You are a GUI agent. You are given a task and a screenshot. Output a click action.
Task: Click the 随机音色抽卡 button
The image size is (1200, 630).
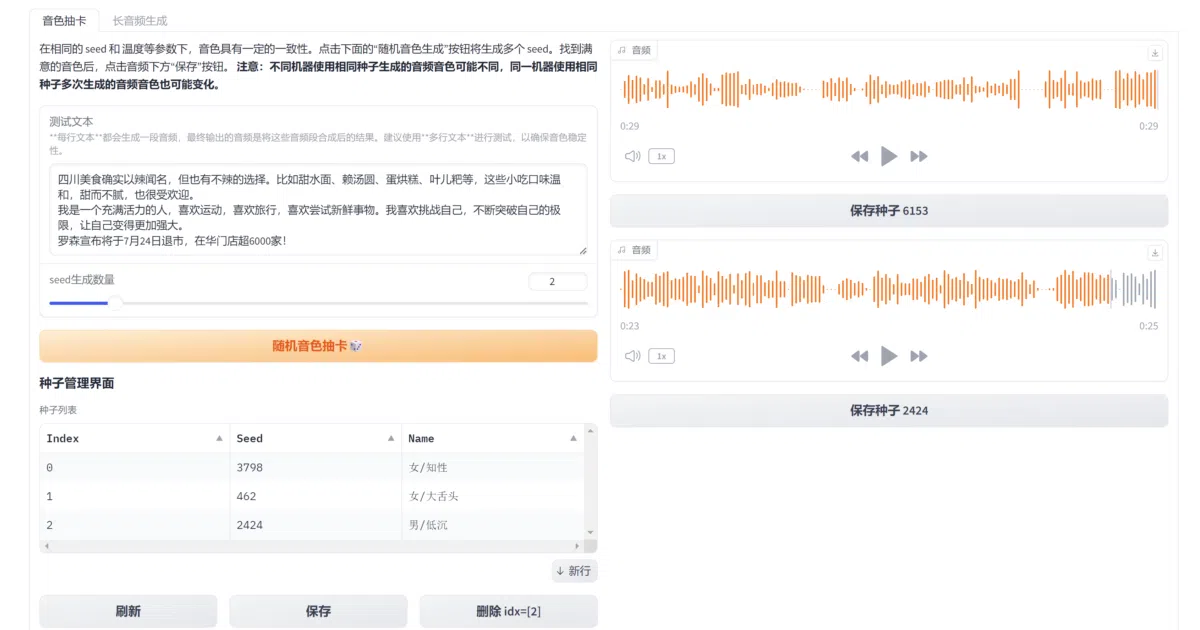318,346
